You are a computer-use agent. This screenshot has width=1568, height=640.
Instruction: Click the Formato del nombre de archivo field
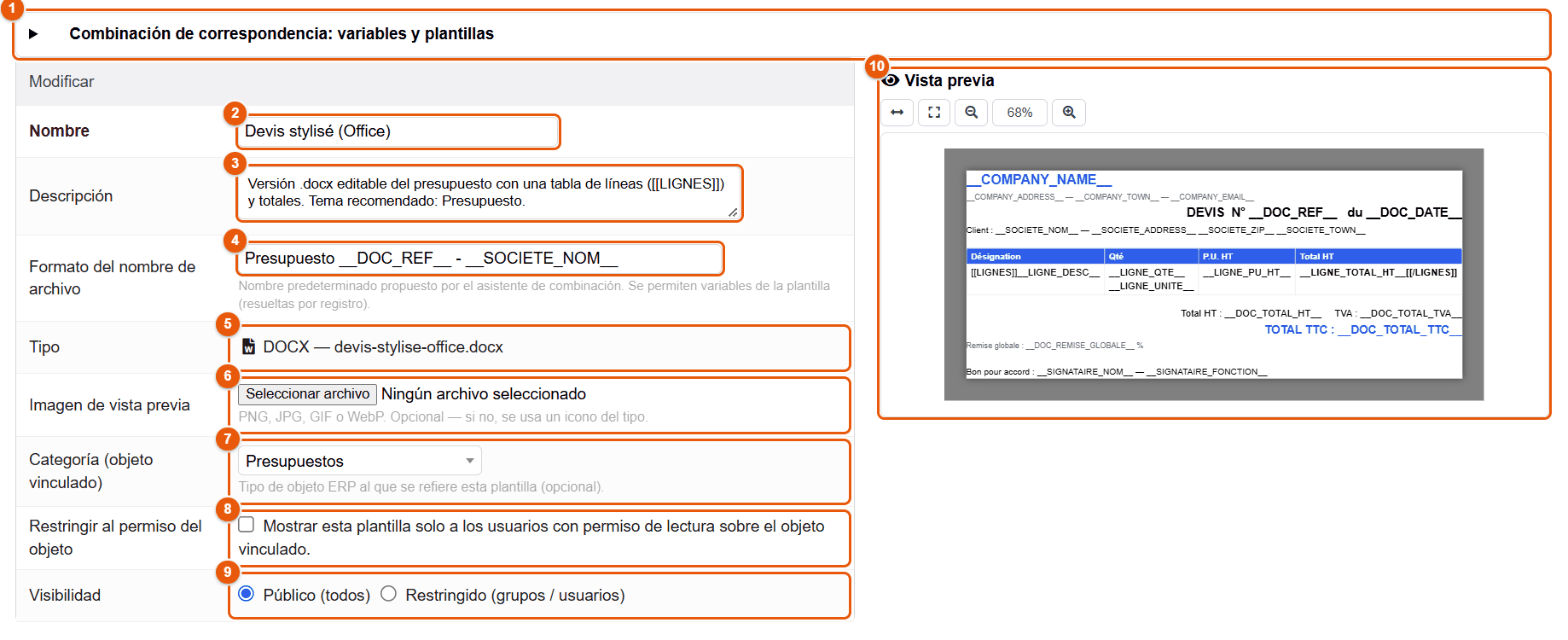pyautogui.click(x=478, y=258)
